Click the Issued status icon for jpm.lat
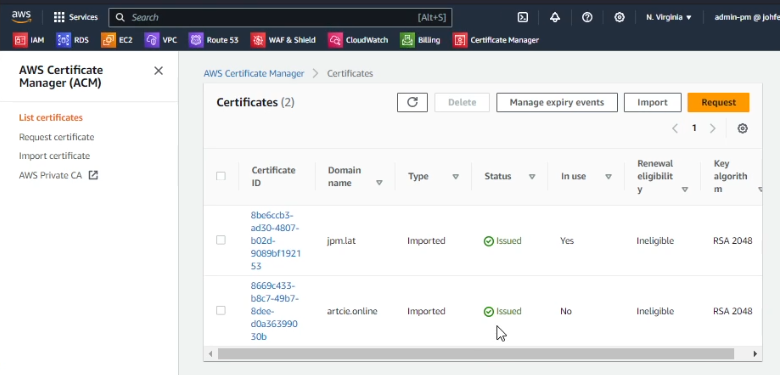This screenshot has width=780, height=375. click(x=488, y=241)
